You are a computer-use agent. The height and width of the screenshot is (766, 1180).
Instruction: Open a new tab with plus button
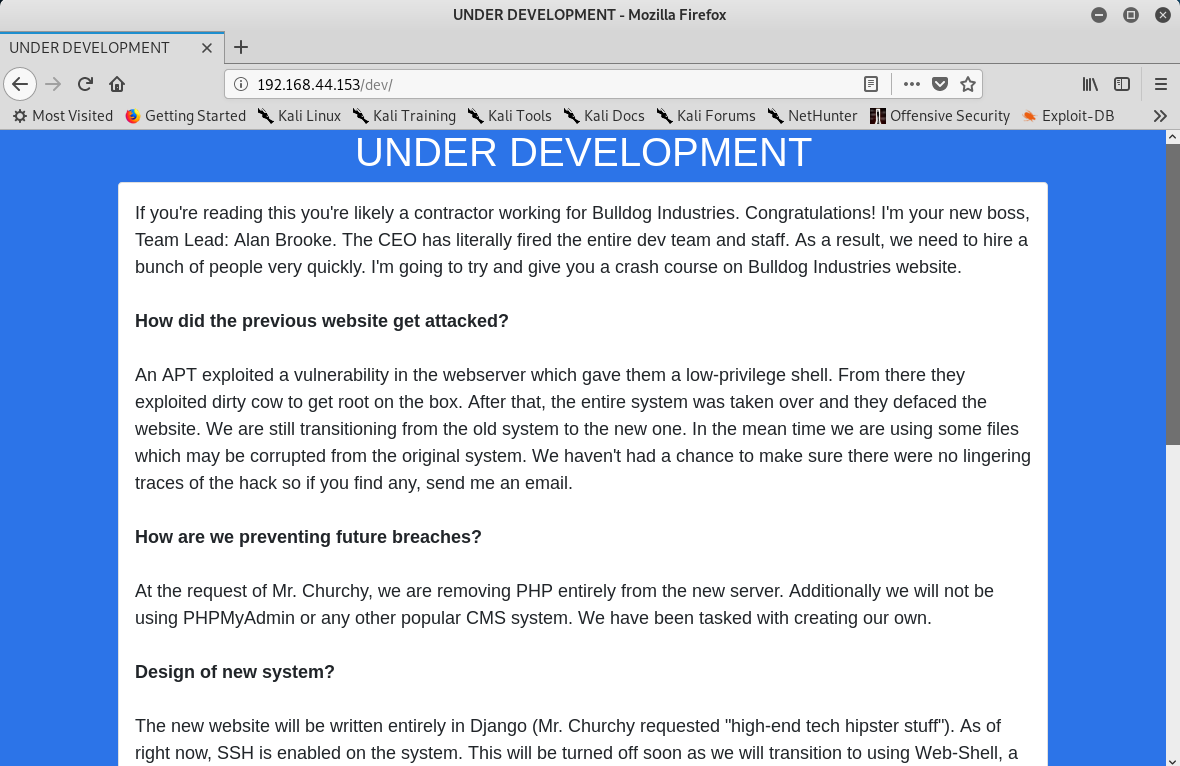point(241,47)
